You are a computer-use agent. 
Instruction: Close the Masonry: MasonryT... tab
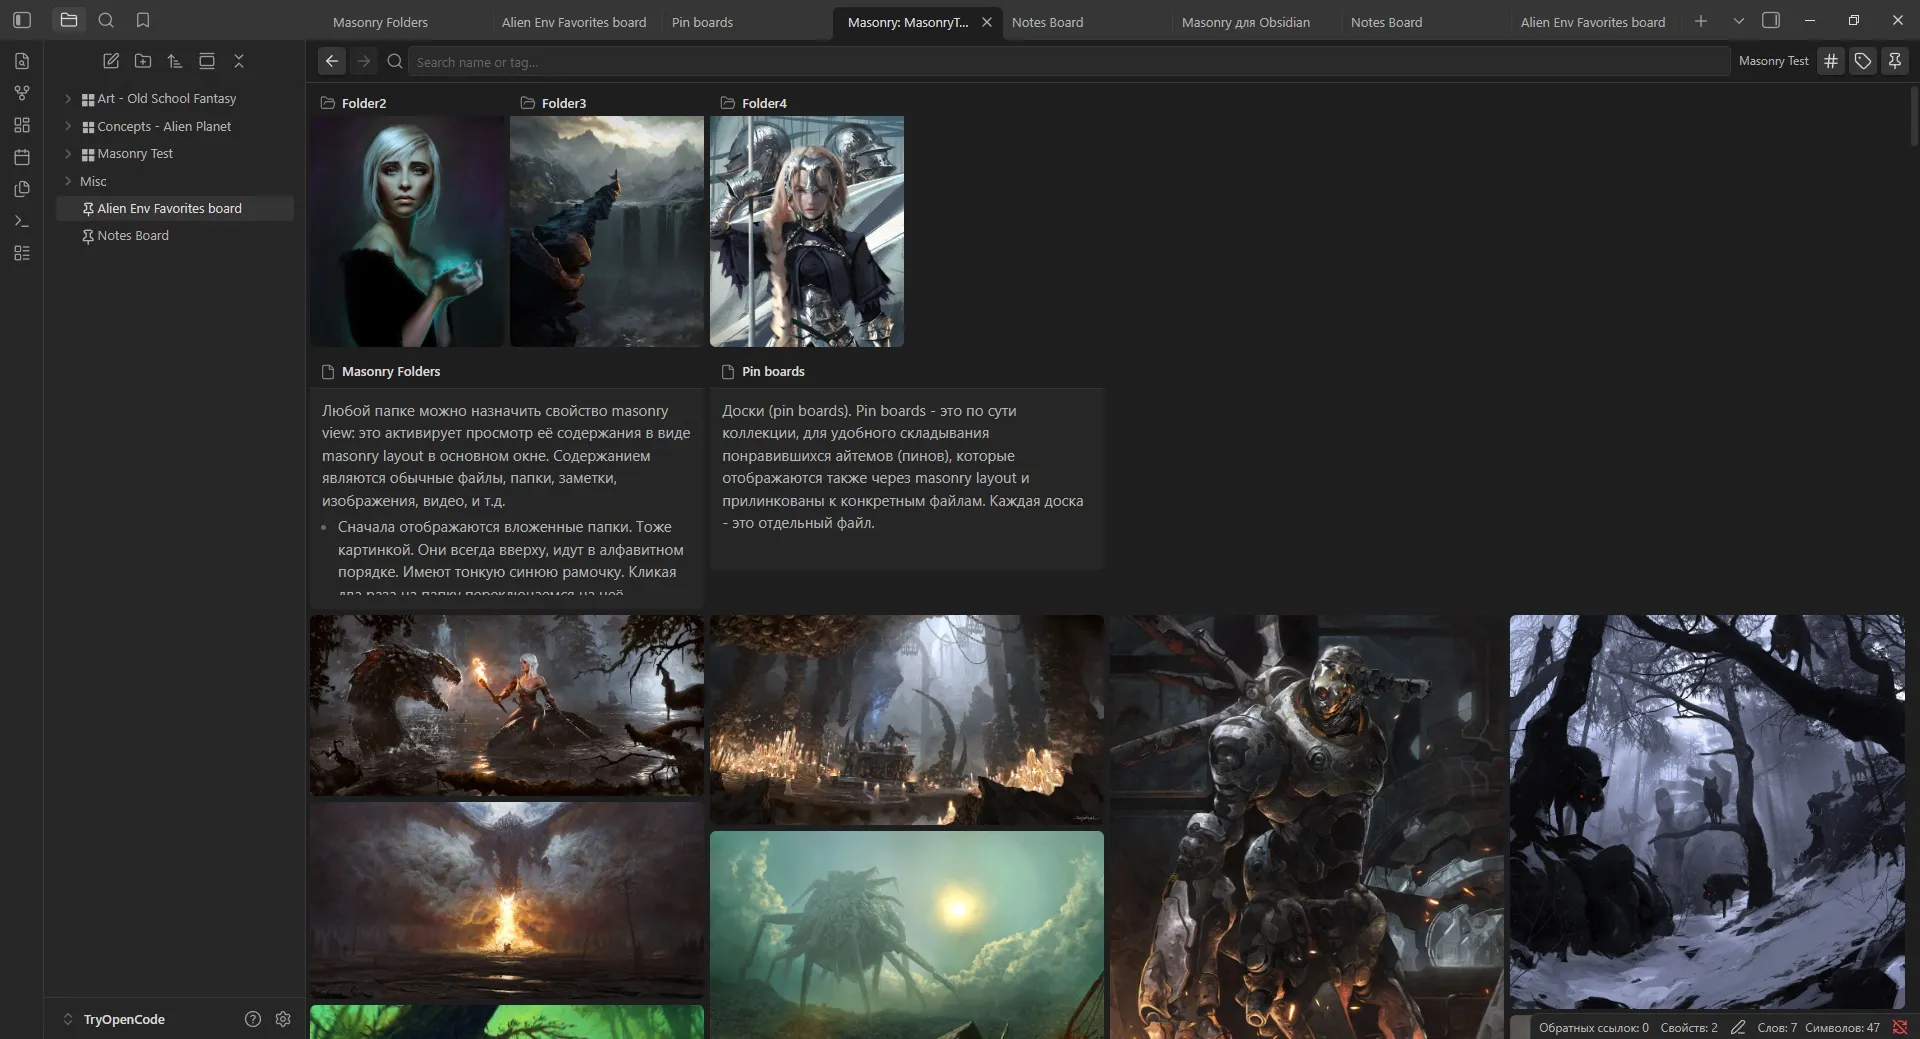pyautogui.click(x=987, y=22)
